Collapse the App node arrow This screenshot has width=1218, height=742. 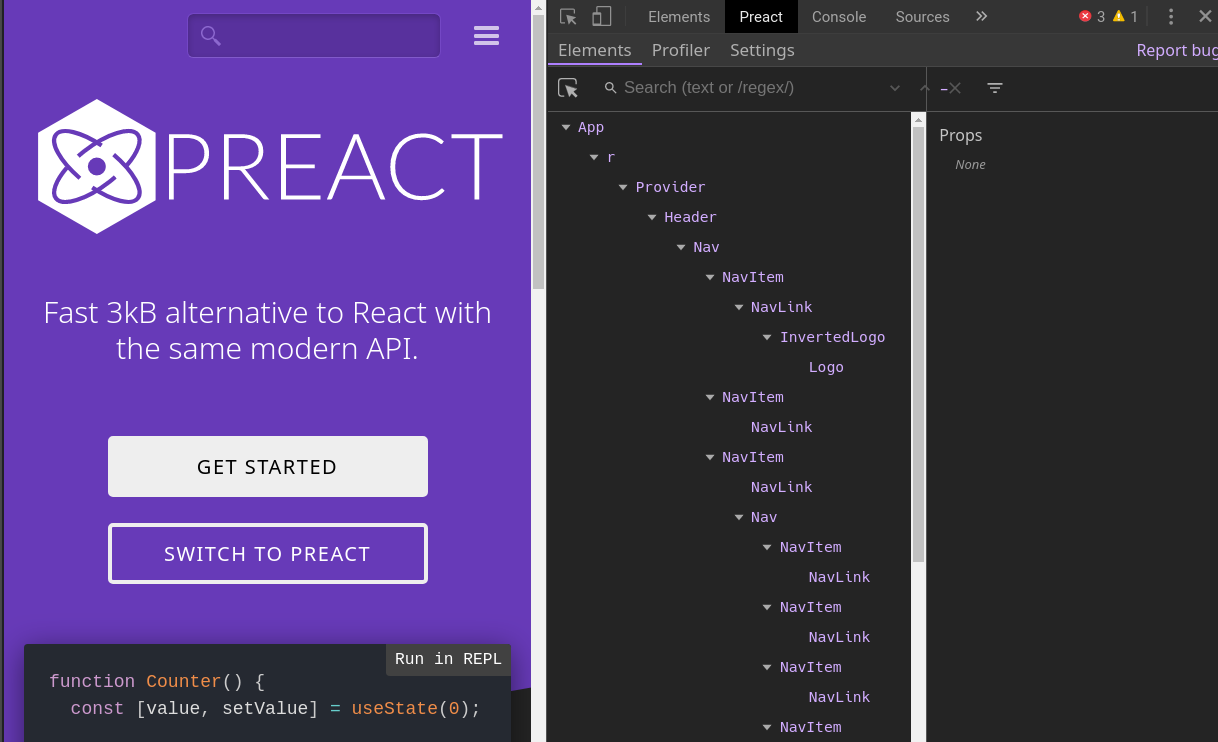(566, 127)
